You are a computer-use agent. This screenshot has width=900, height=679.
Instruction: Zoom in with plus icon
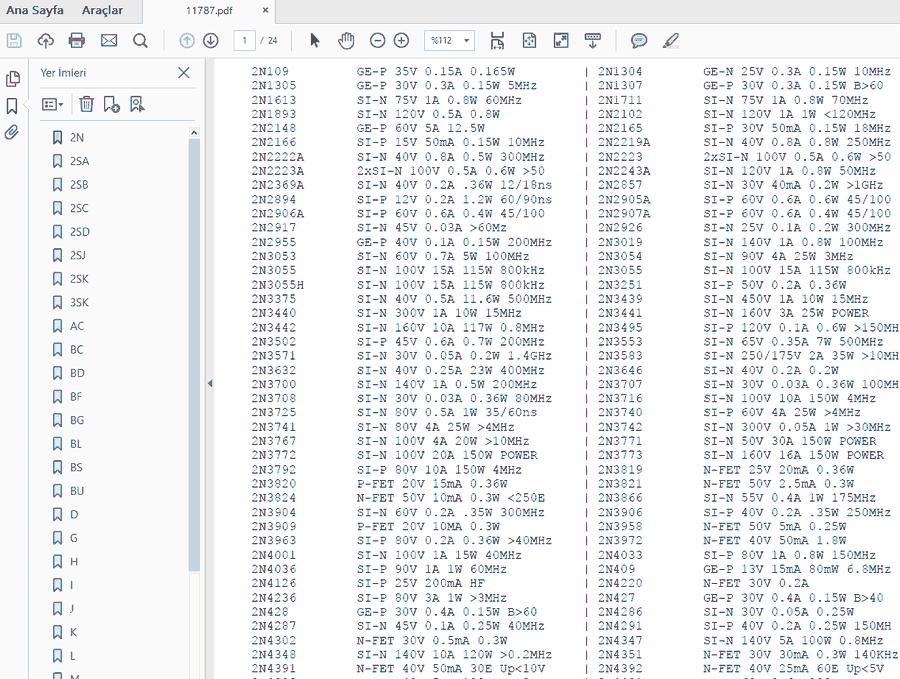pos(401,41)
